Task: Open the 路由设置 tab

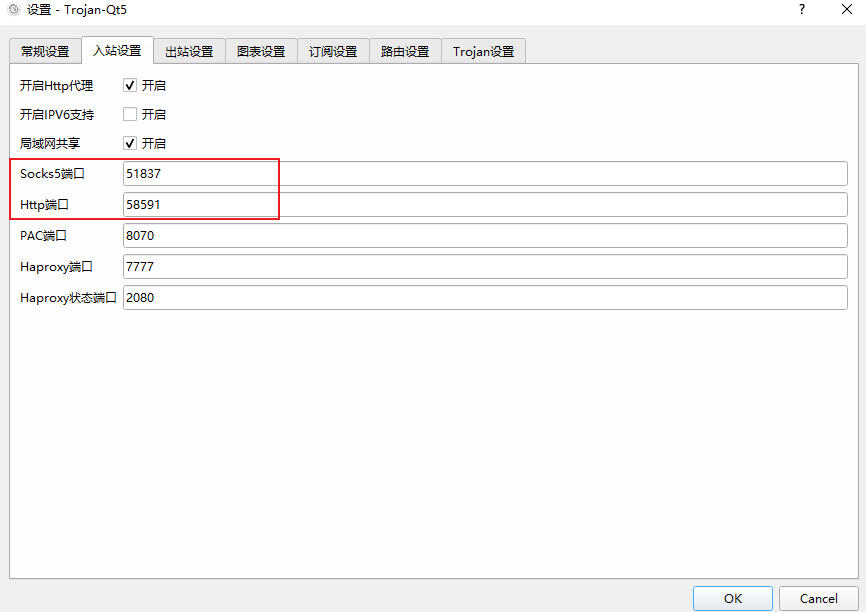Action: coord(405,52)
